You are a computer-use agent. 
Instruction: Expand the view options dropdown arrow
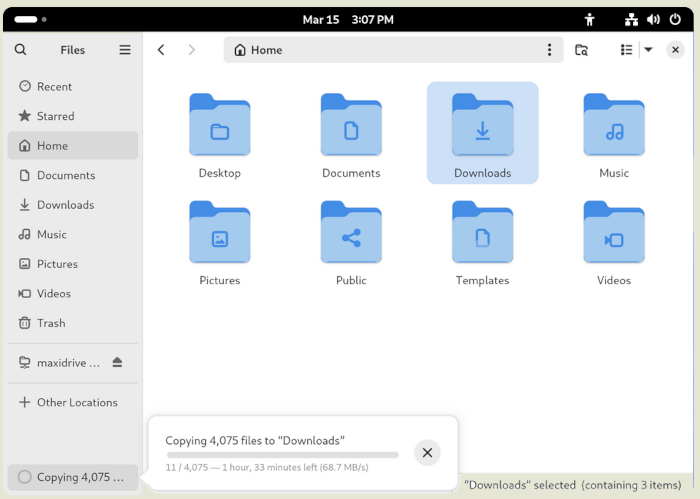648,50
